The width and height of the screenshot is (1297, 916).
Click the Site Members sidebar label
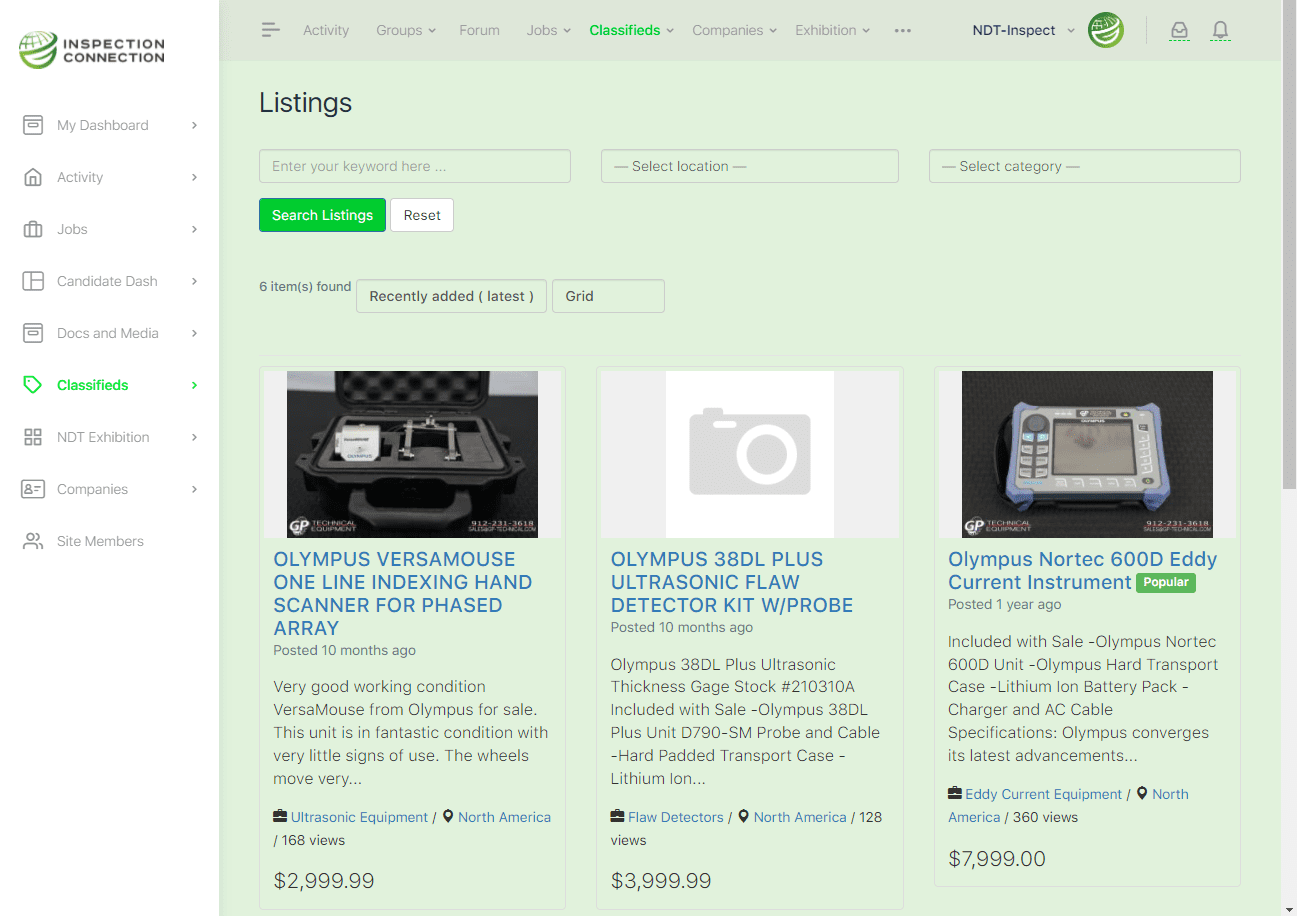point(100,541)
